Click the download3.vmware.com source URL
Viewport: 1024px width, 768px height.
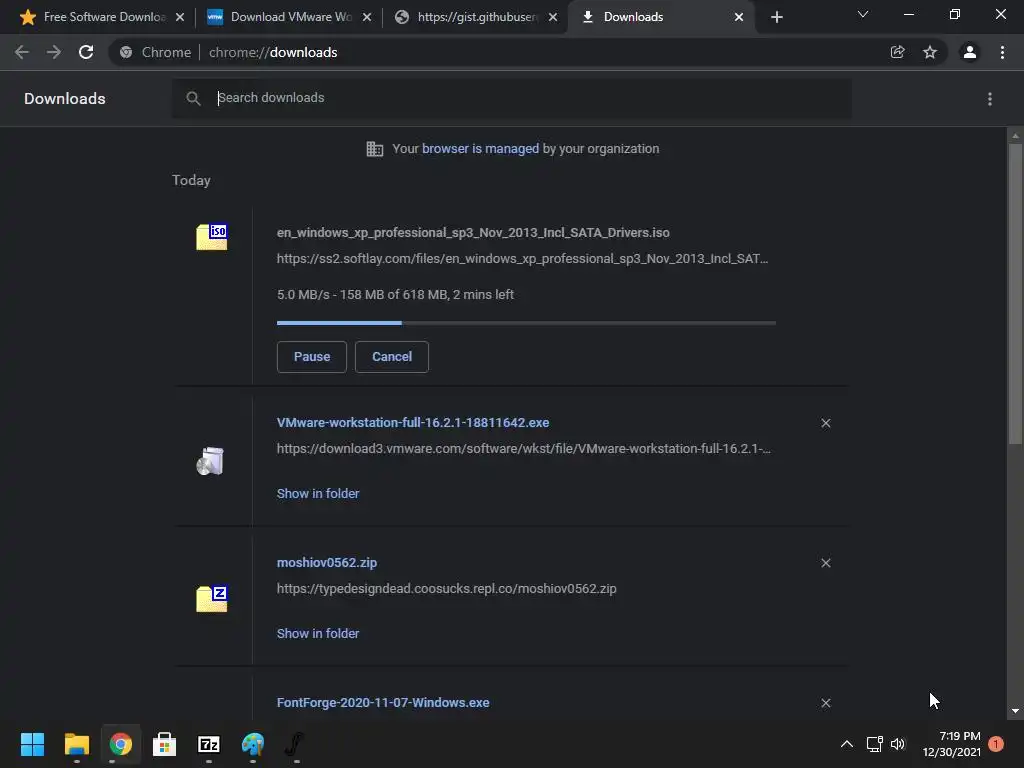524,449
